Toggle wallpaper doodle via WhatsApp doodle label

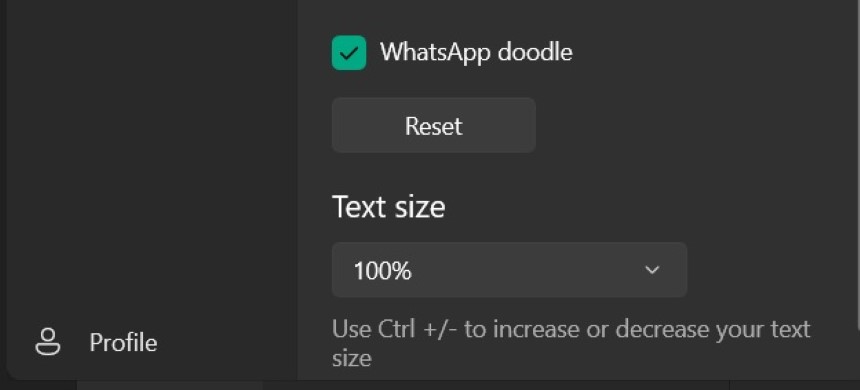click(x=476, y=53)
